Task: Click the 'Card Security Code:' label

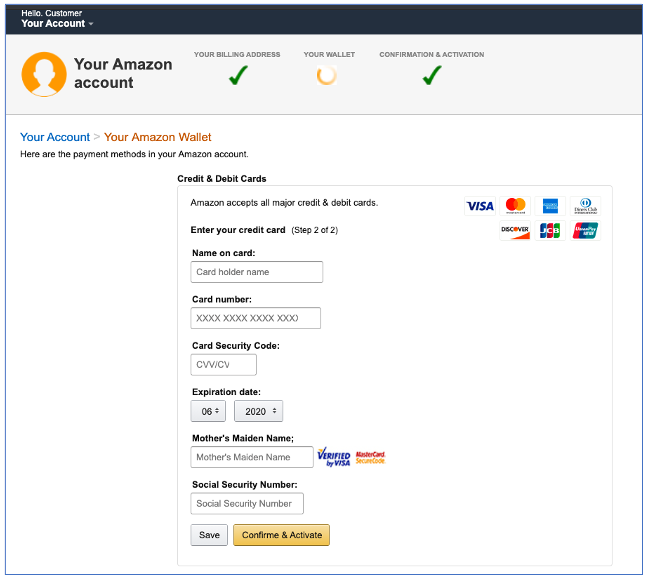Action: 236,346
